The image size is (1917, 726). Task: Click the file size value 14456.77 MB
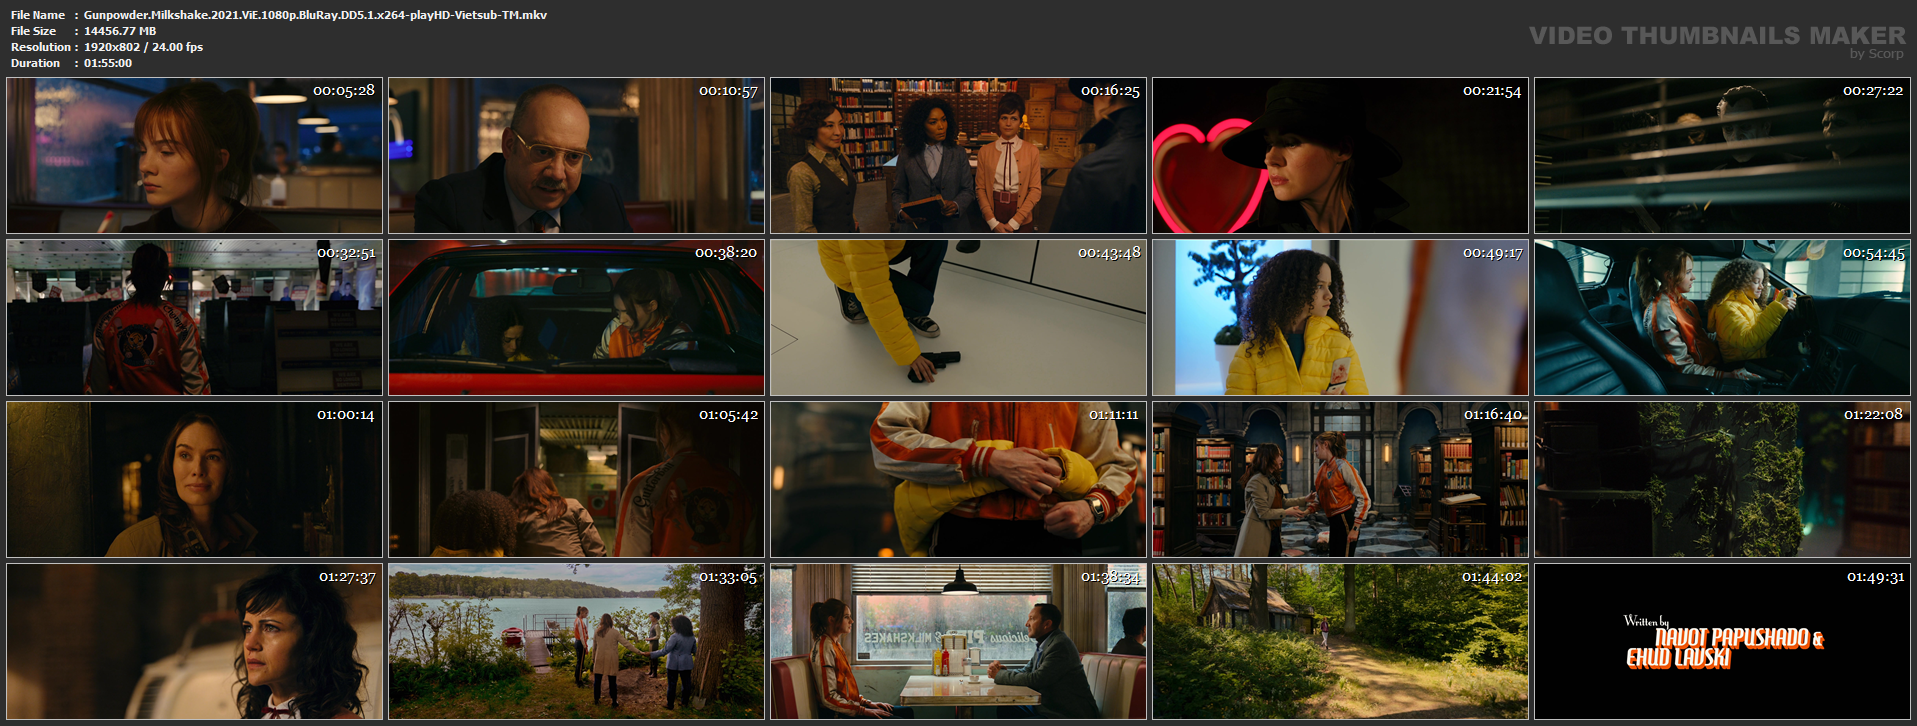click(120, 31)
